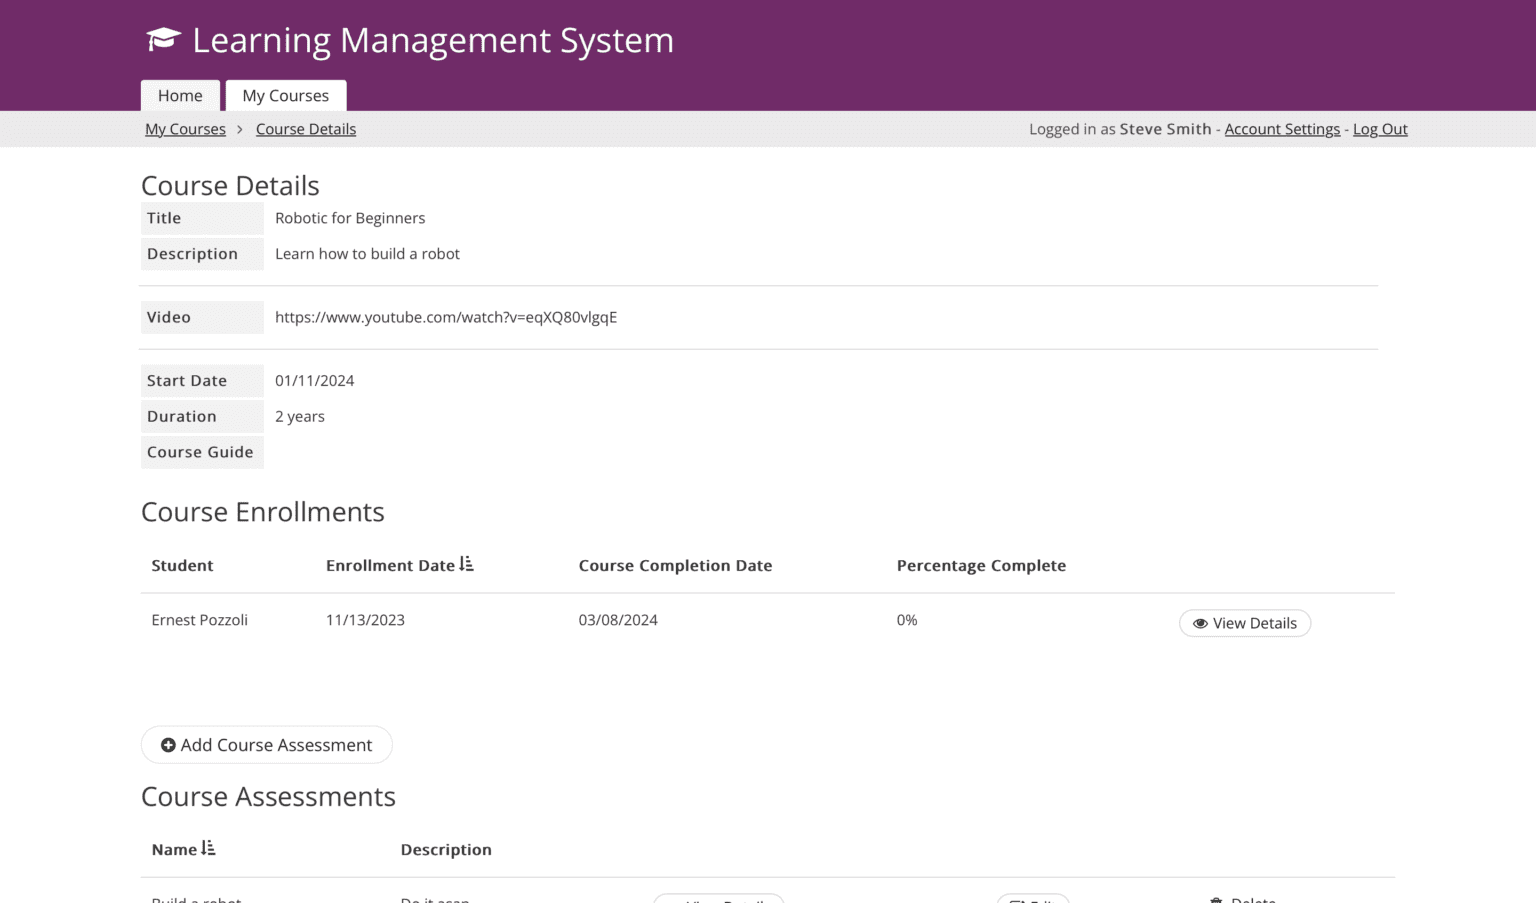Viewport: 1536px width, 903px height.
Task: Log out of the system
Action: [x=1380, y=129]
